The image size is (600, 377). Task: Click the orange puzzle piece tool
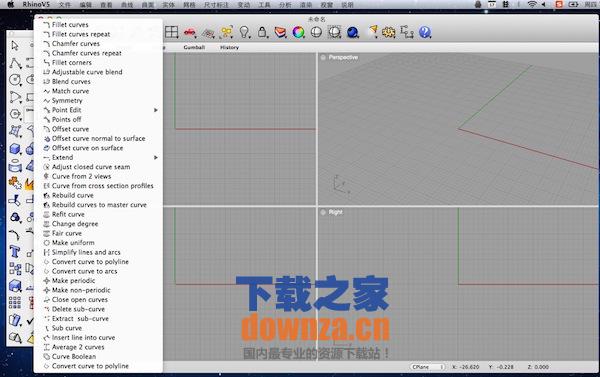[x=15, y=183]
